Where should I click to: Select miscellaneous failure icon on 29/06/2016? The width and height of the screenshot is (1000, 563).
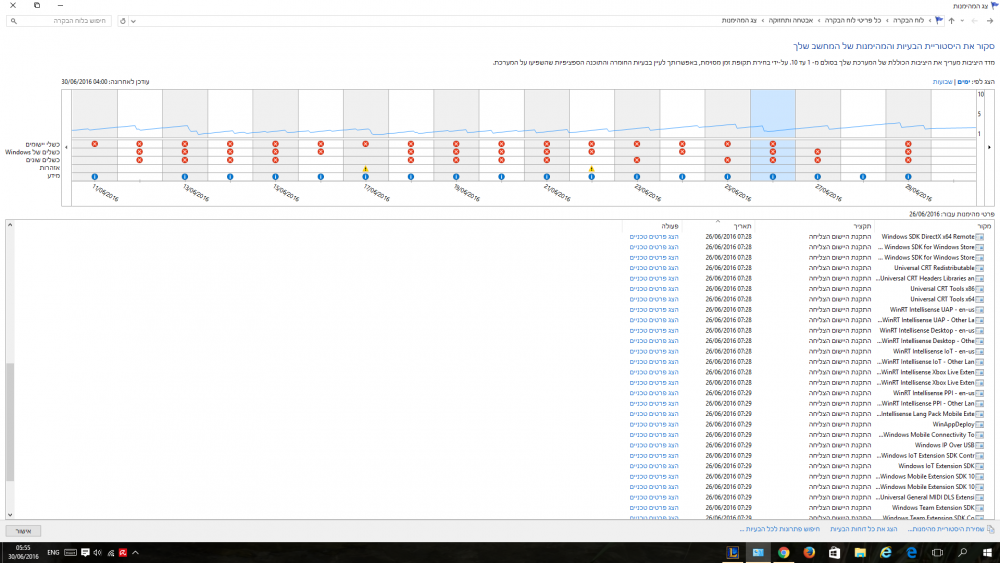click(908, 160)
